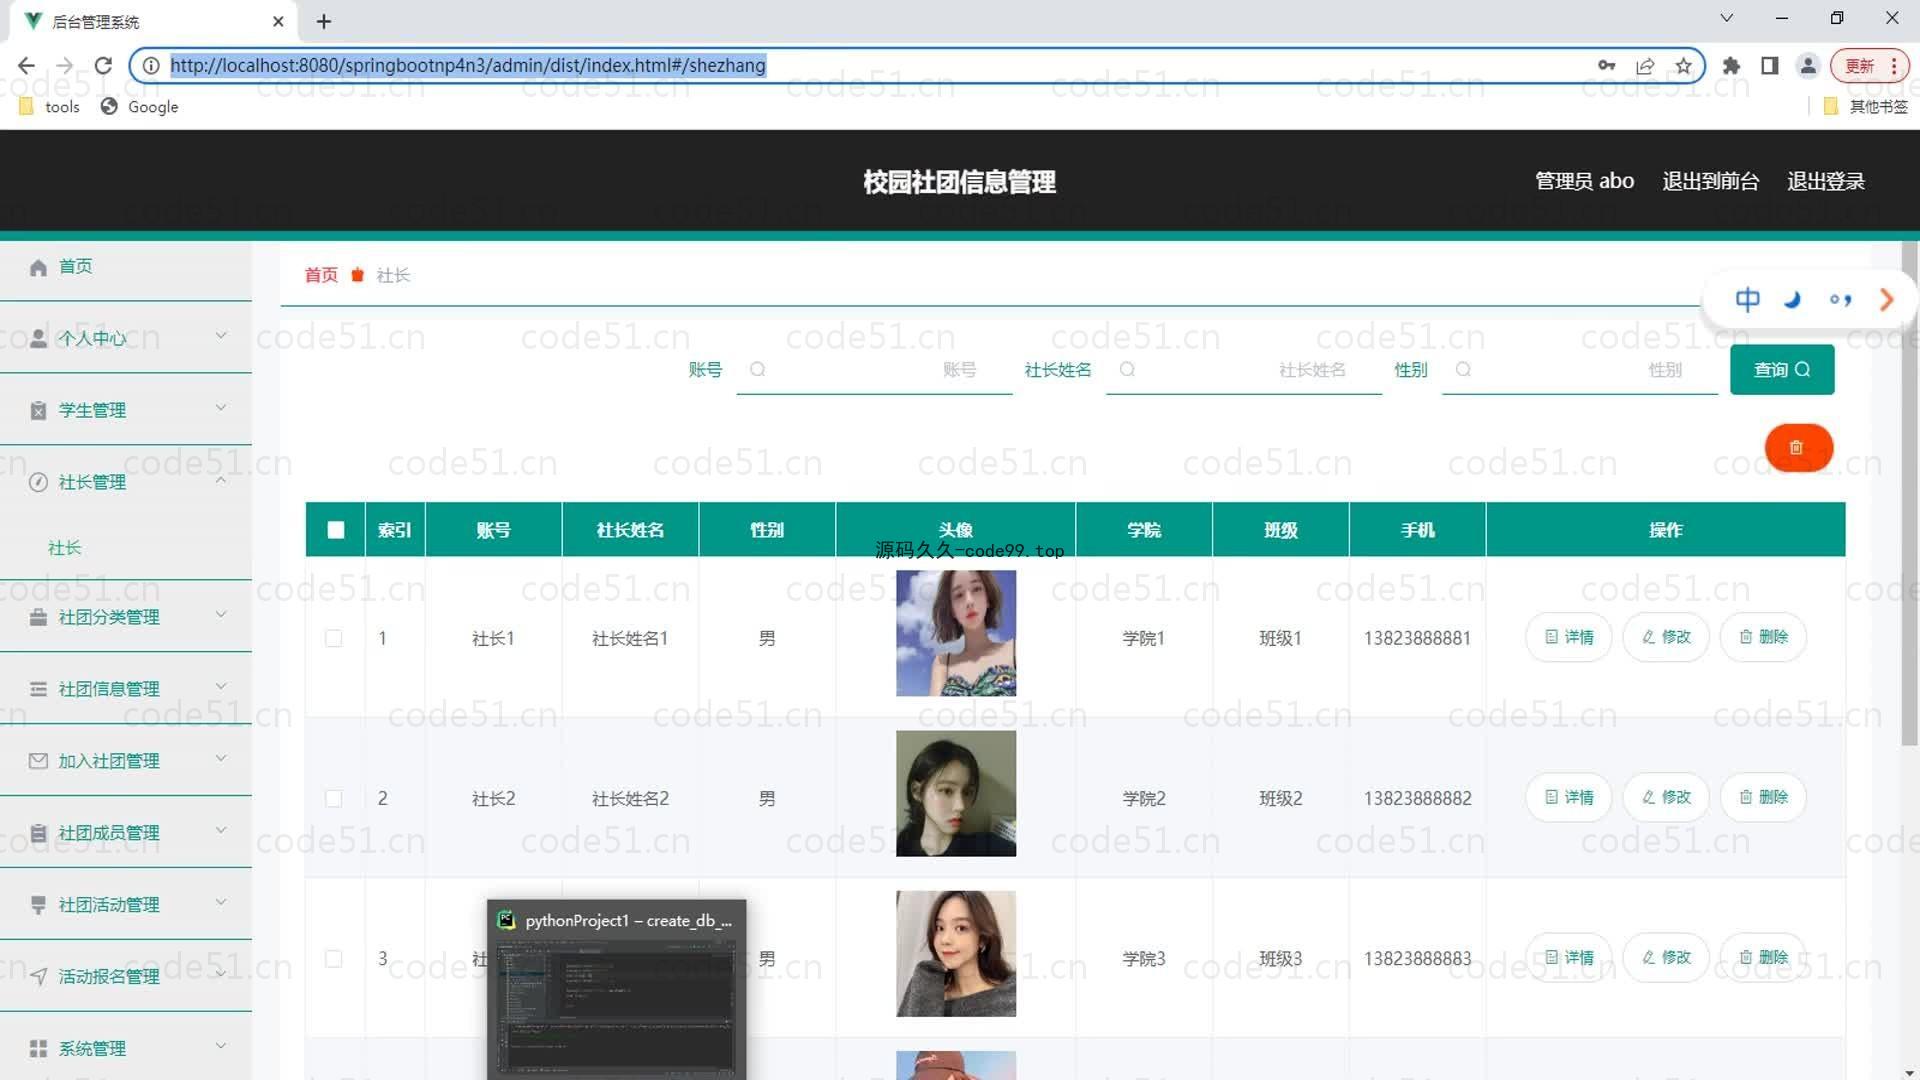
Task: Click the 活动报名管理 paper plane icon
Action: click(38, 977)
